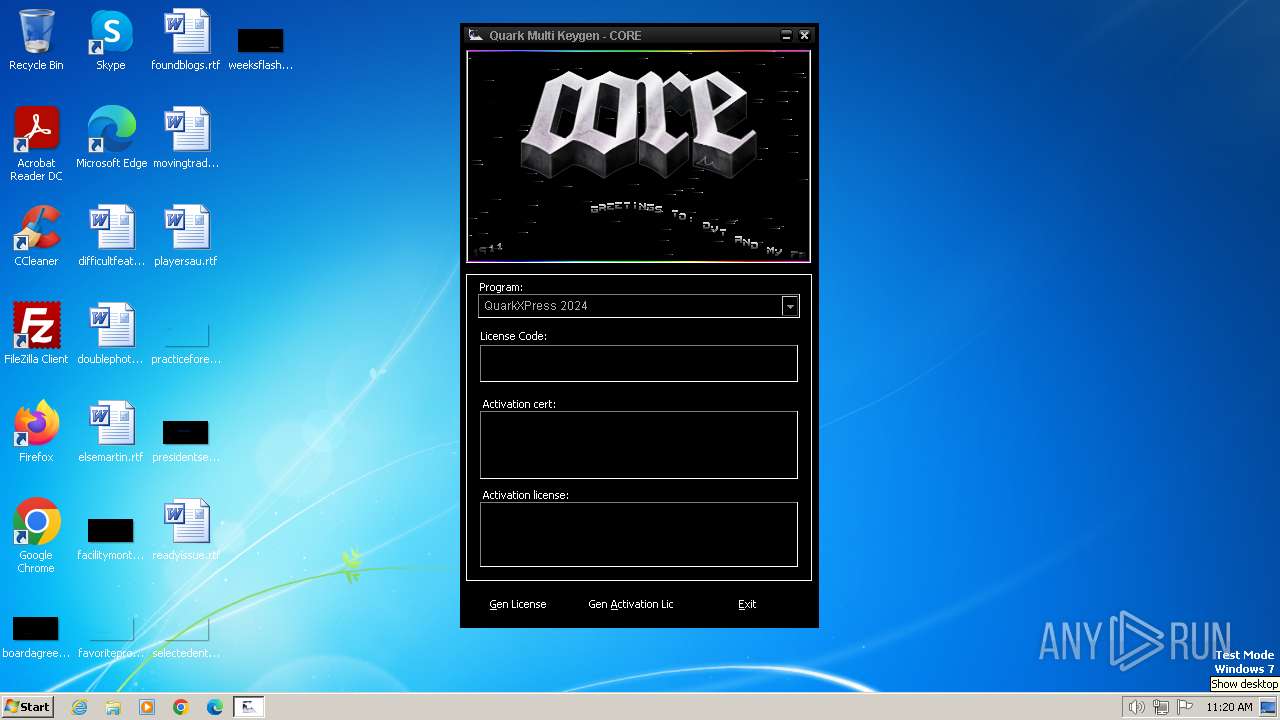Open Windows Explorer from the taskbar
This screenshot has width=1280, height=720.
click(113, 707)
